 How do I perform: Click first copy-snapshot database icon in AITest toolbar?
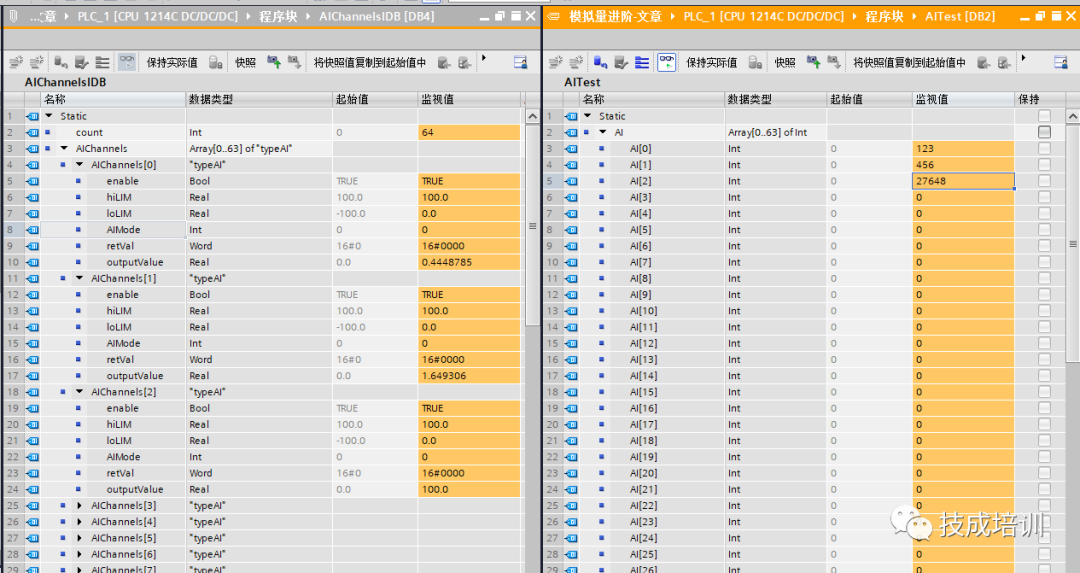[x=984, y=63]
